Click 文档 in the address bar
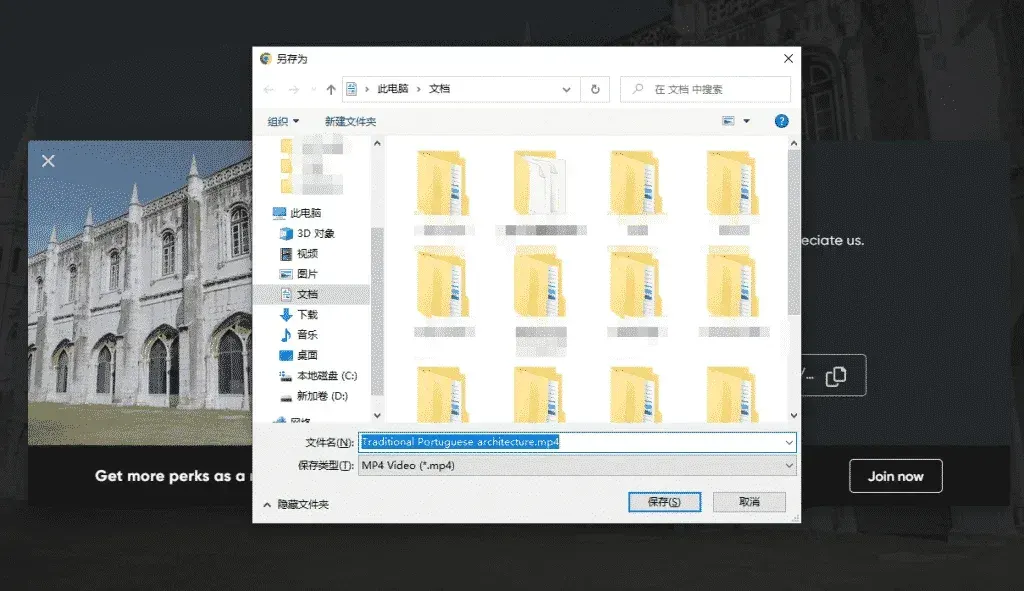 click(439, 89)
